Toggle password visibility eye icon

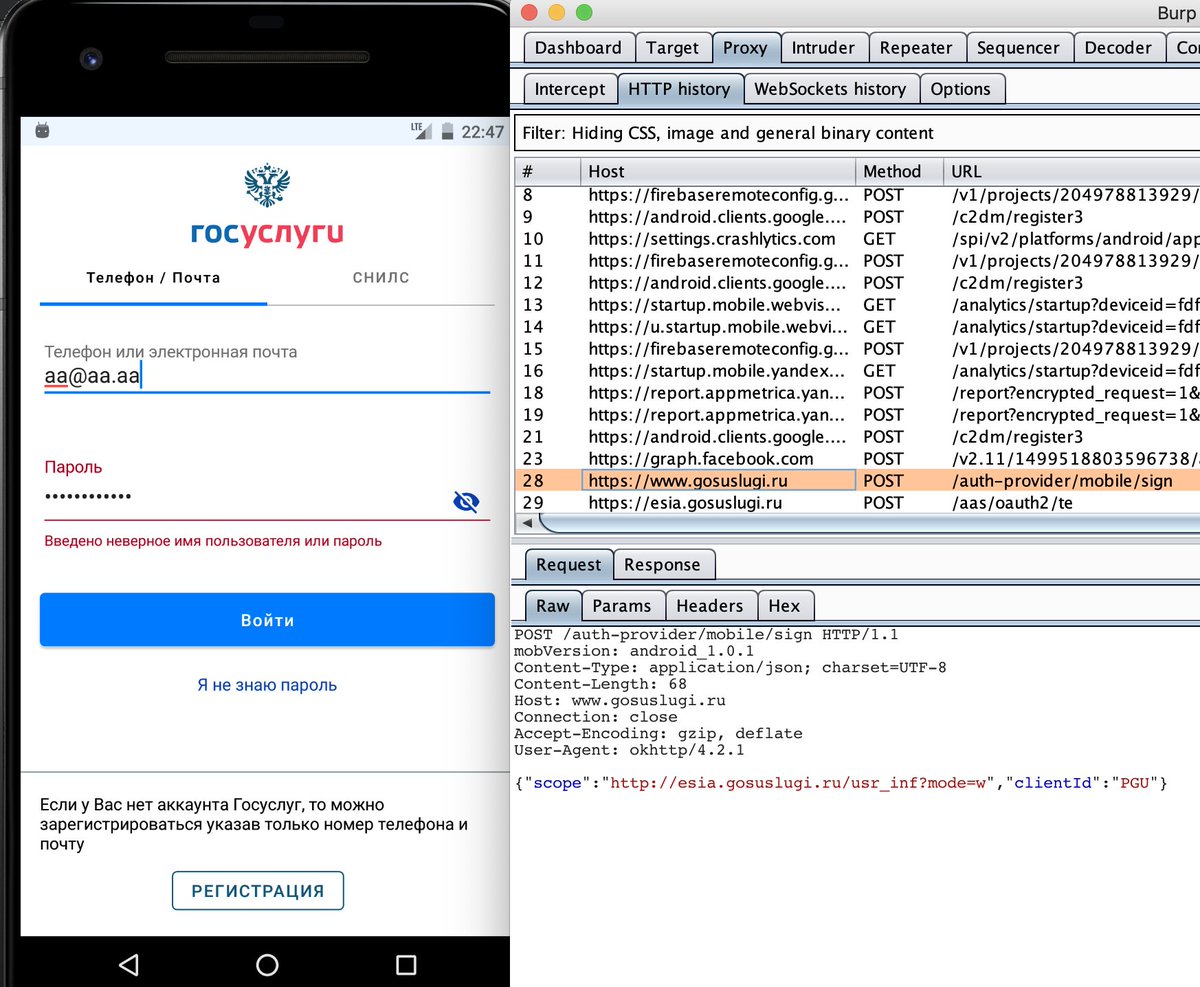(466, 502)
